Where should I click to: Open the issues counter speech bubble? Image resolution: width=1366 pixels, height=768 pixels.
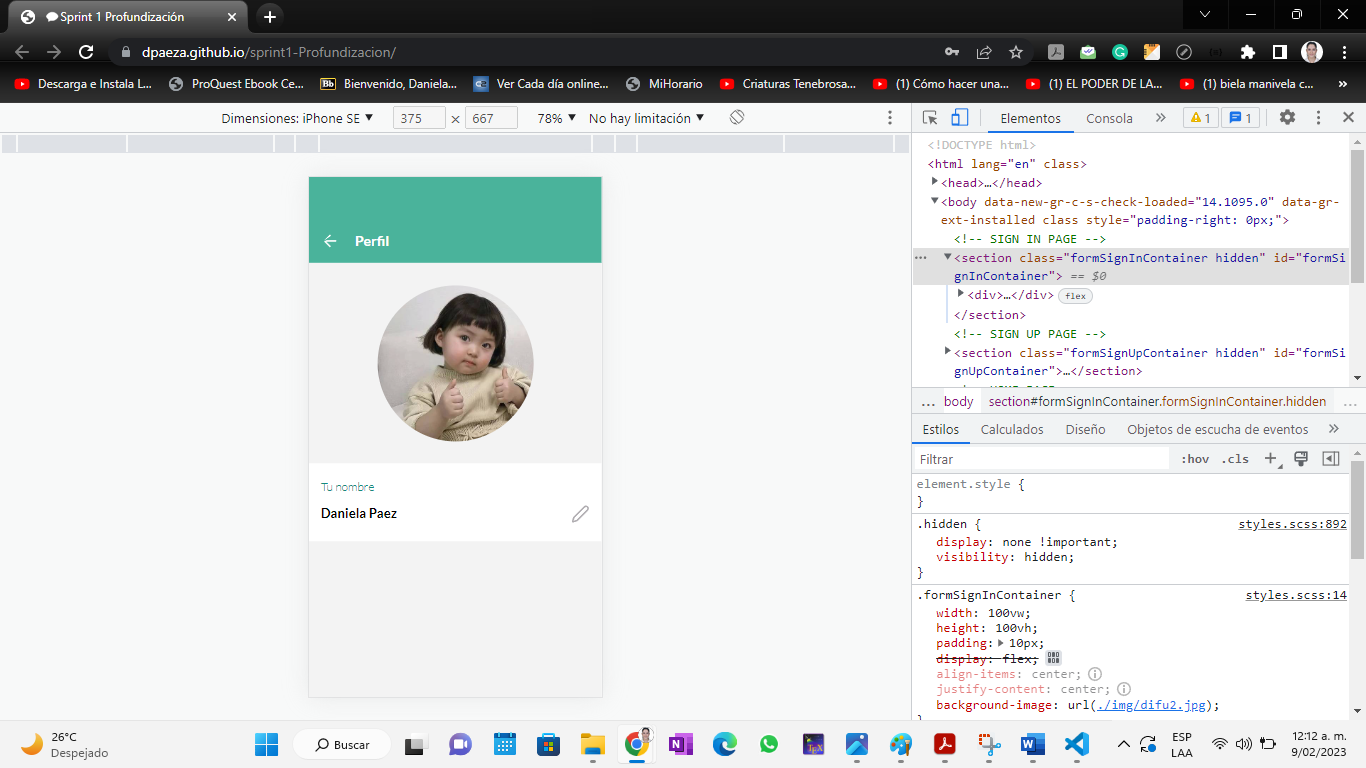(x=1240, y=117)
